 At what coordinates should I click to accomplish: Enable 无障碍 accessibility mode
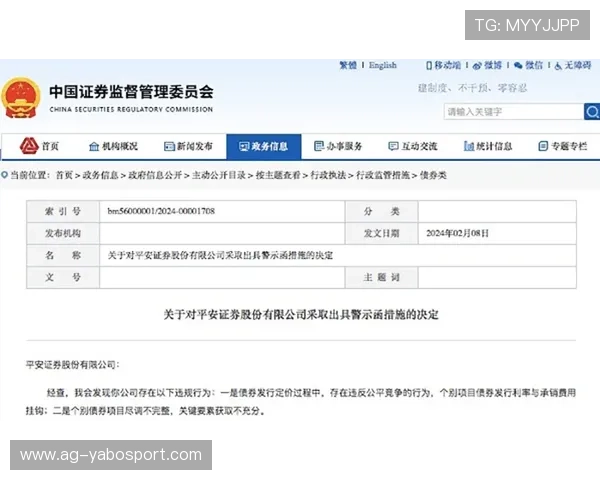click(x=578, y=65)
